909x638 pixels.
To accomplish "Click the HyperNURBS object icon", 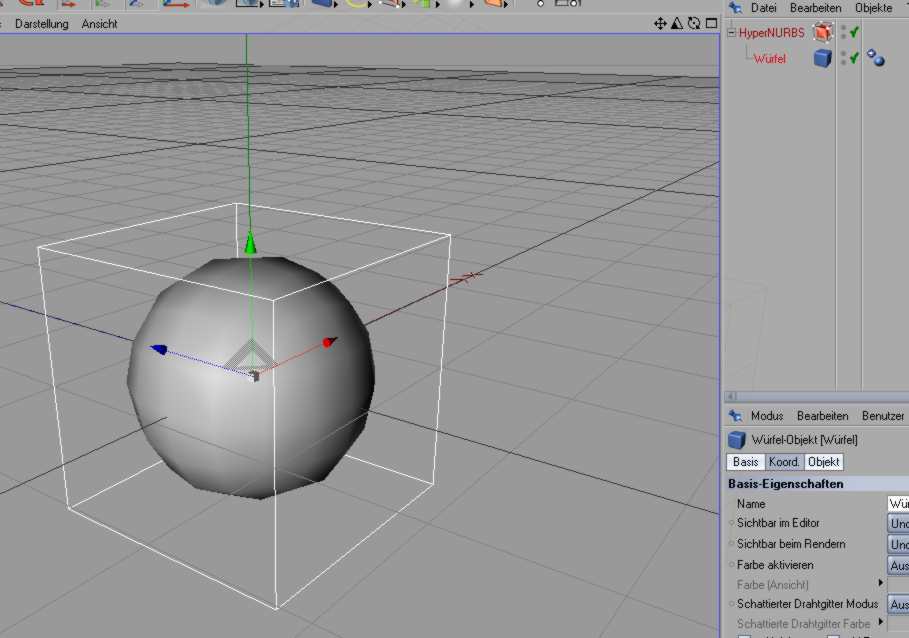I will click(x=822, y=33).
